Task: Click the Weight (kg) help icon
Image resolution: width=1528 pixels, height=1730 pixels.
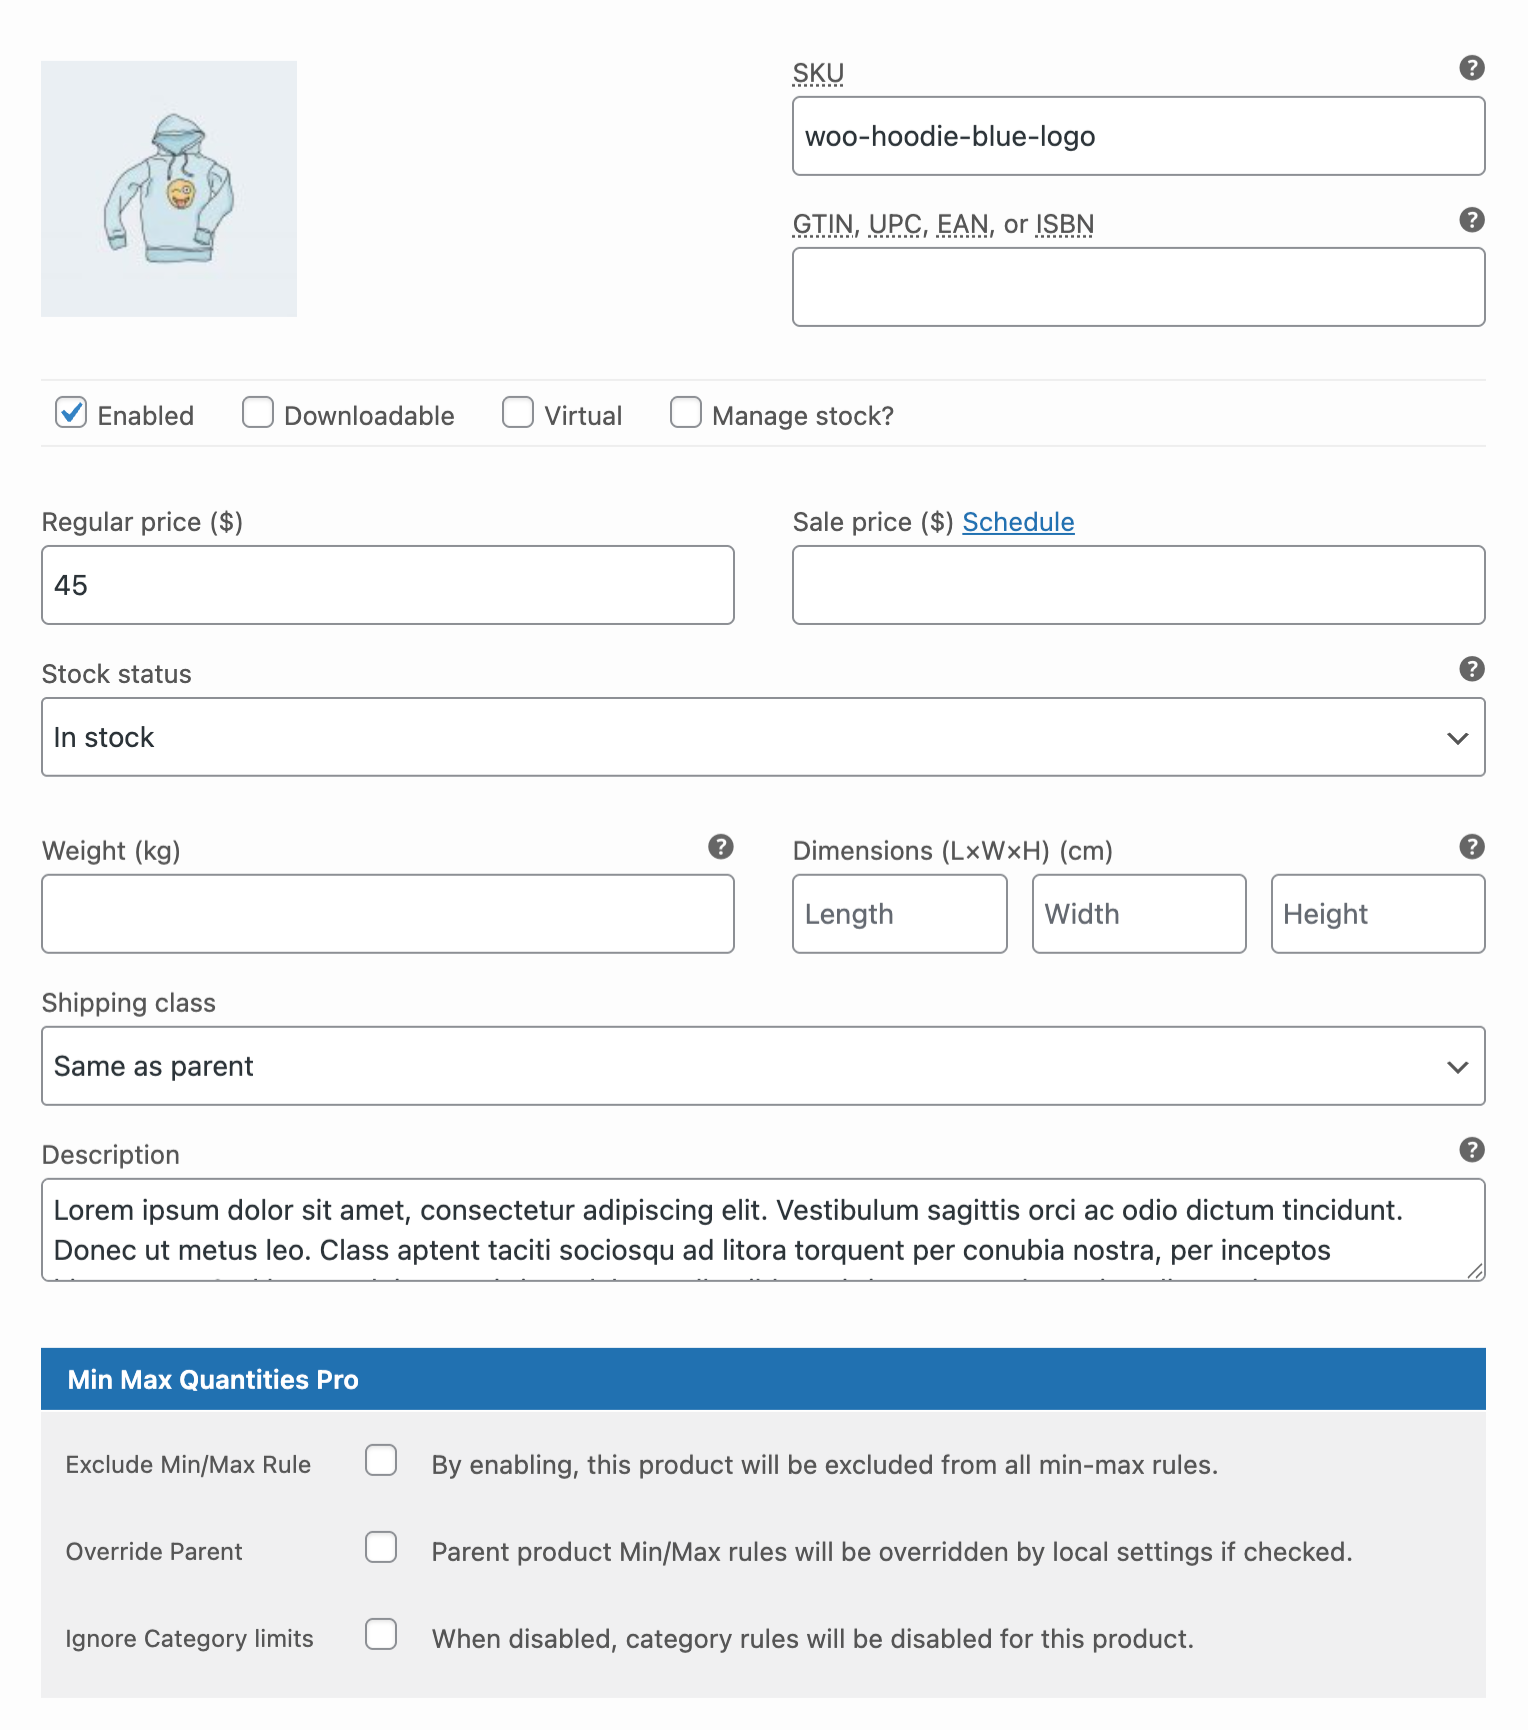Action: [x=720, y=847]
